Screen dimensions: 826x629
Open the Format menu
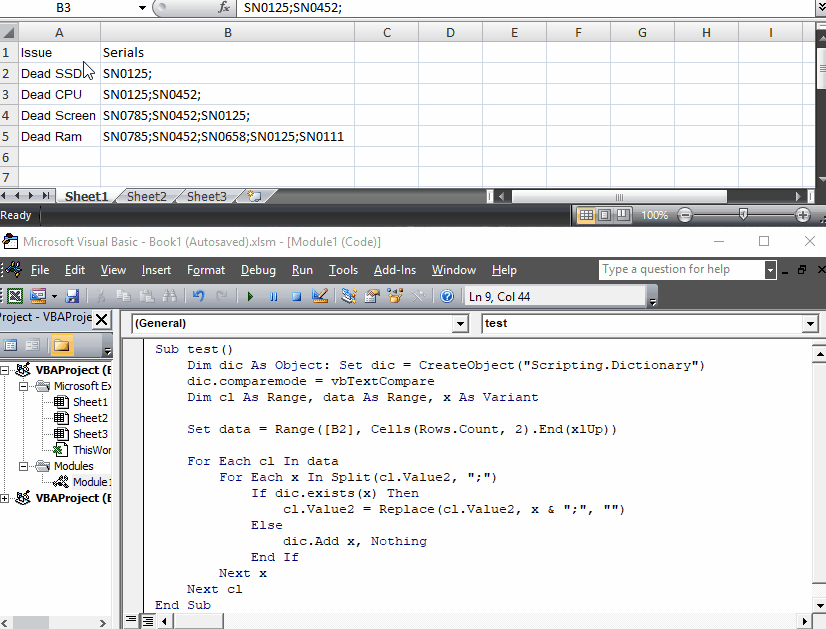pyautogui.click(x=206, y=270)
